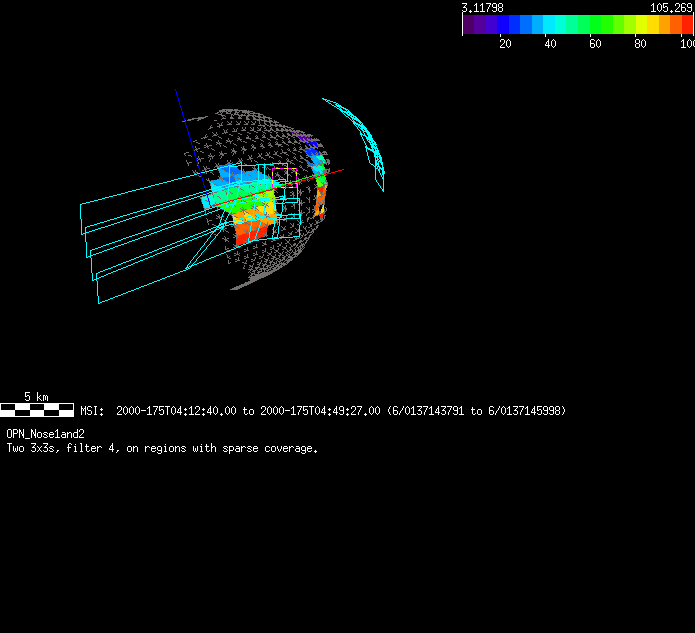
Task: Click the red-orange patch on the model
Action: click(253, 230)
